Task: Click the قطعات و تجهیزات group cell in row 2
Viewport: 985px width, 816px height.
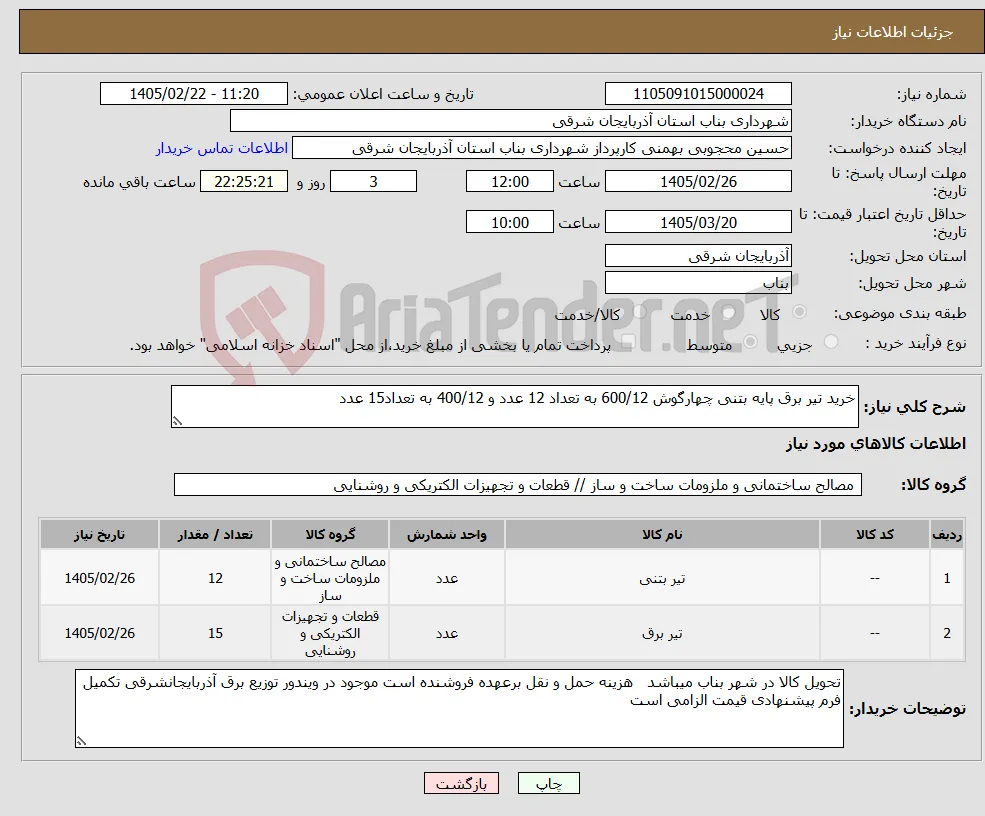Action: coord(330,633)
